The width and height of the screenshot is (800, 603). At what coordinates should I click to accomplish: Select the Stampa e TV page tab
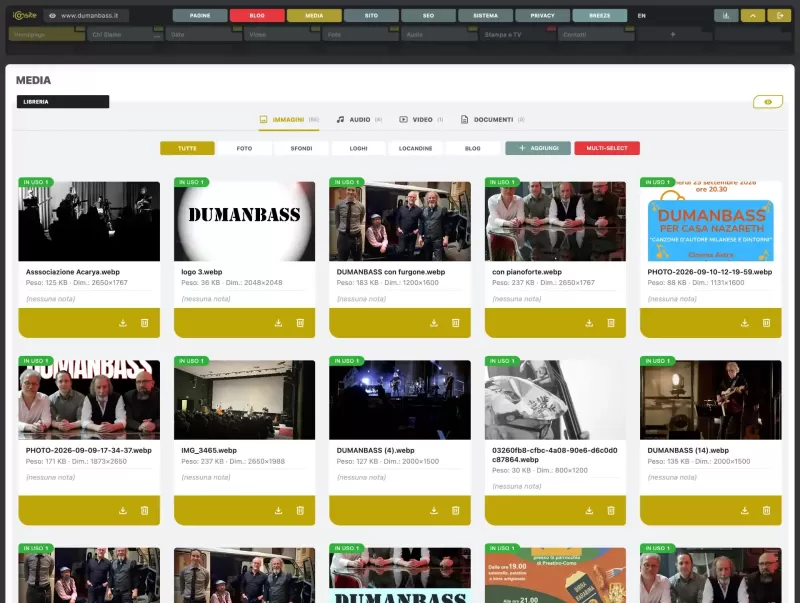click(x=517, y=34)
